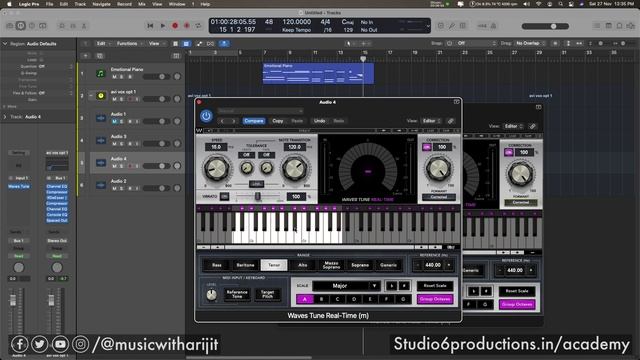The width and height of the screenshot is (640, 360).
Task: Click the duplicate track button
Action: (100, 56)
